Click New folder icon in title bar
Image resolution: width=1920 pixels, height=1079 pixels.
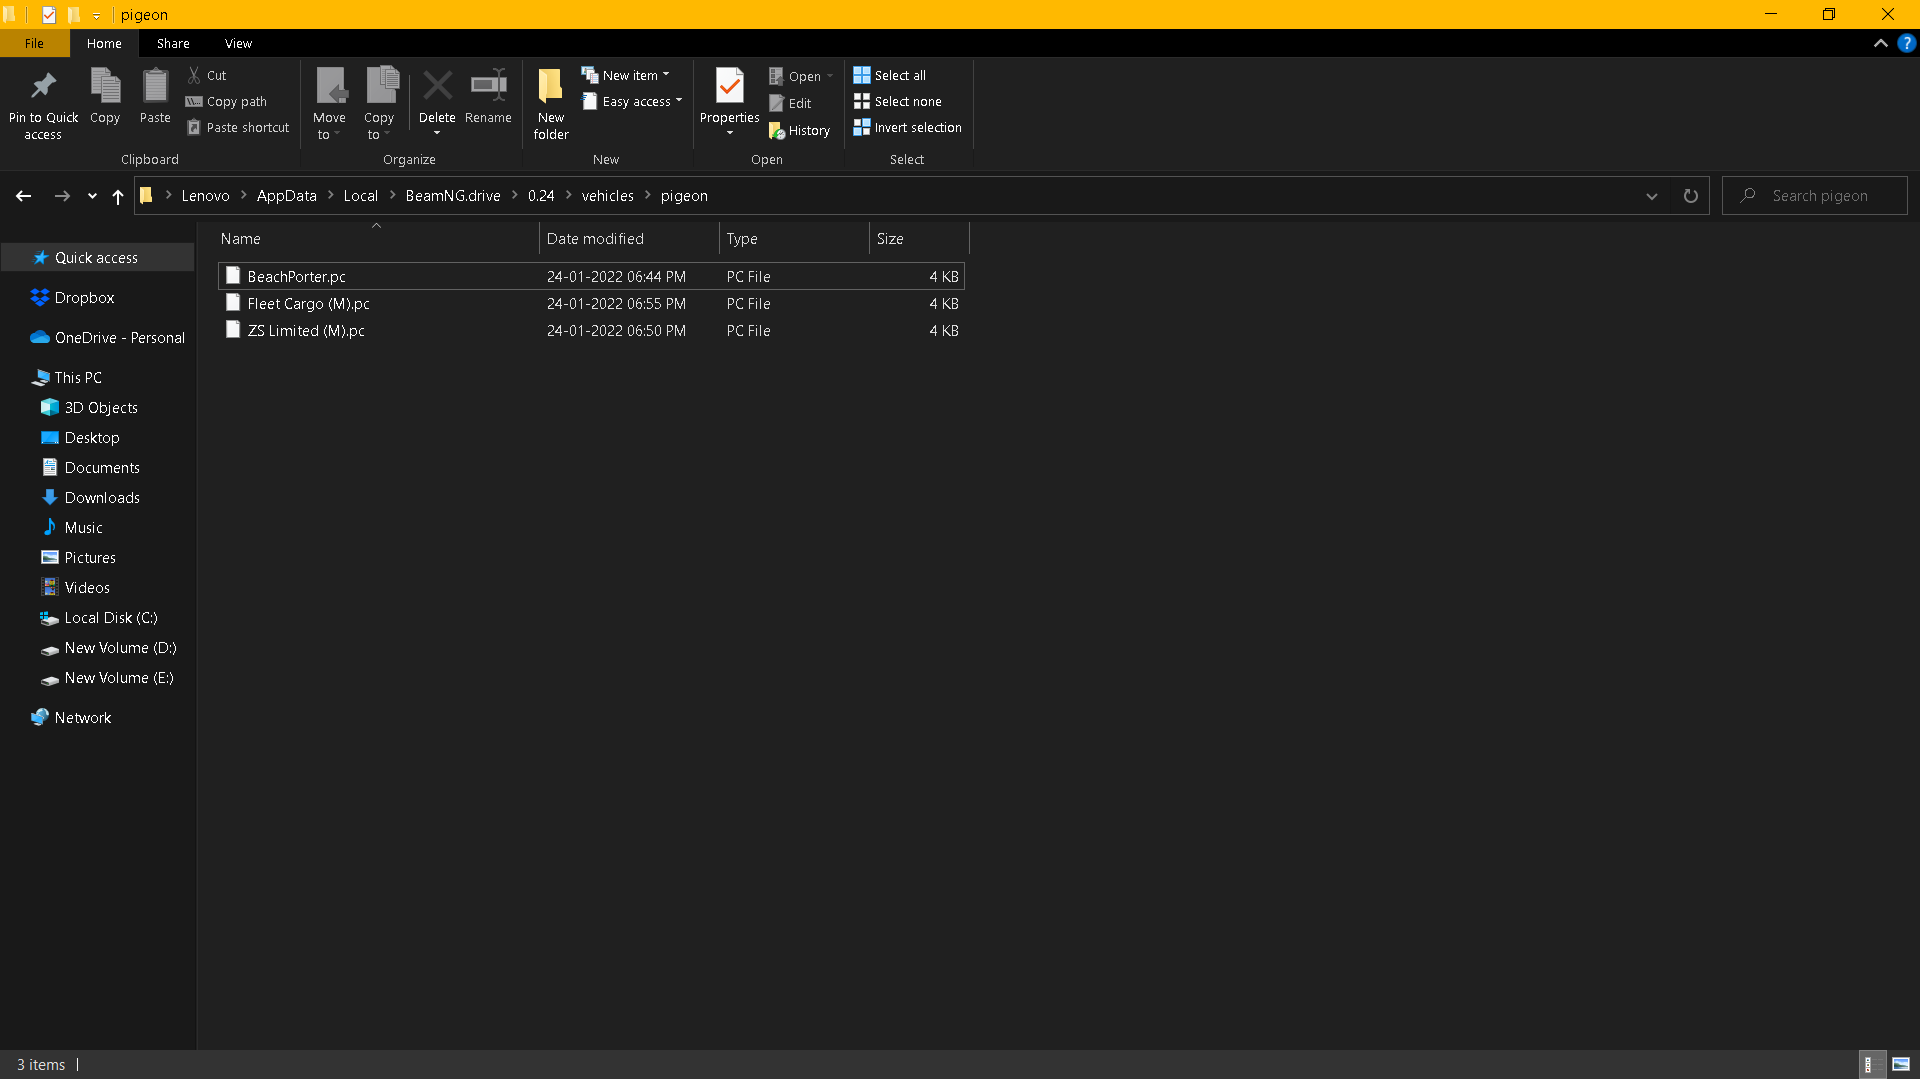[x=73, y=14]
